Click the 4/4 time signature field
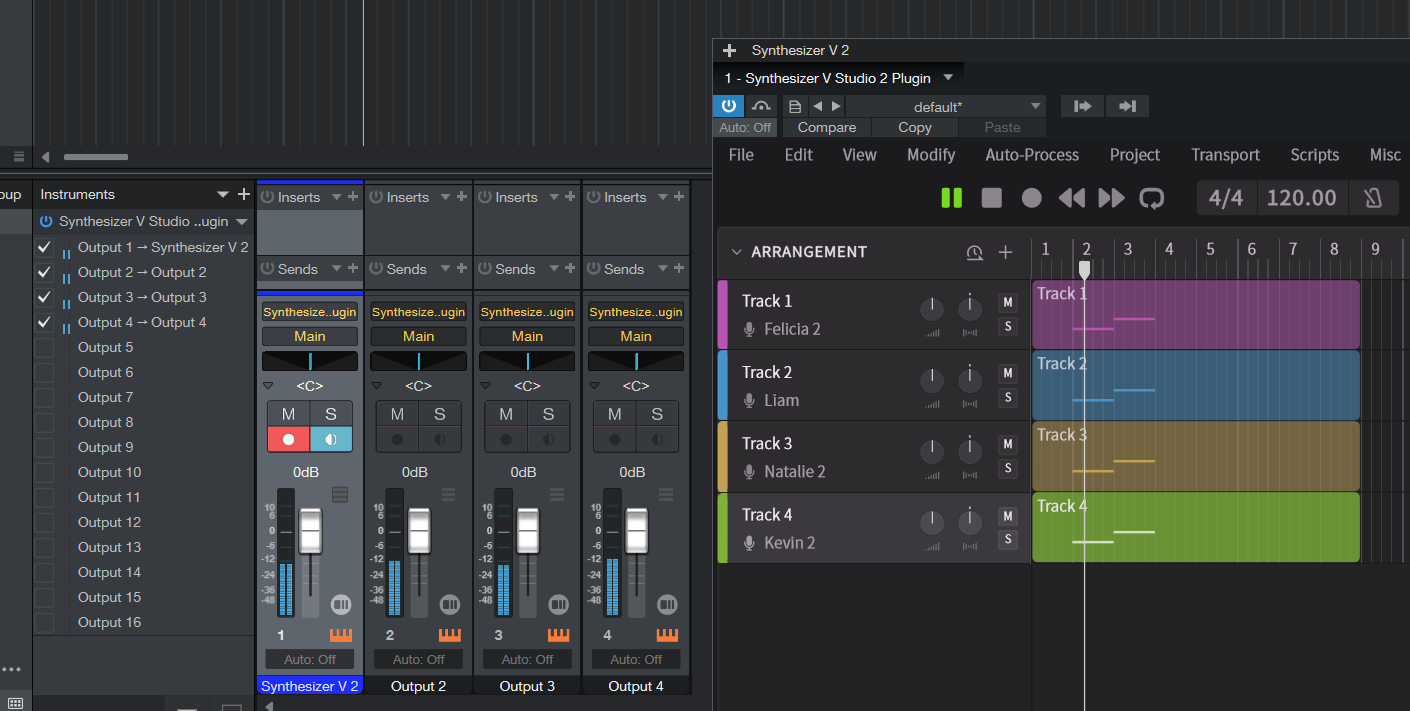Screen dimensions: 1410x711 tap(1226, 198)
